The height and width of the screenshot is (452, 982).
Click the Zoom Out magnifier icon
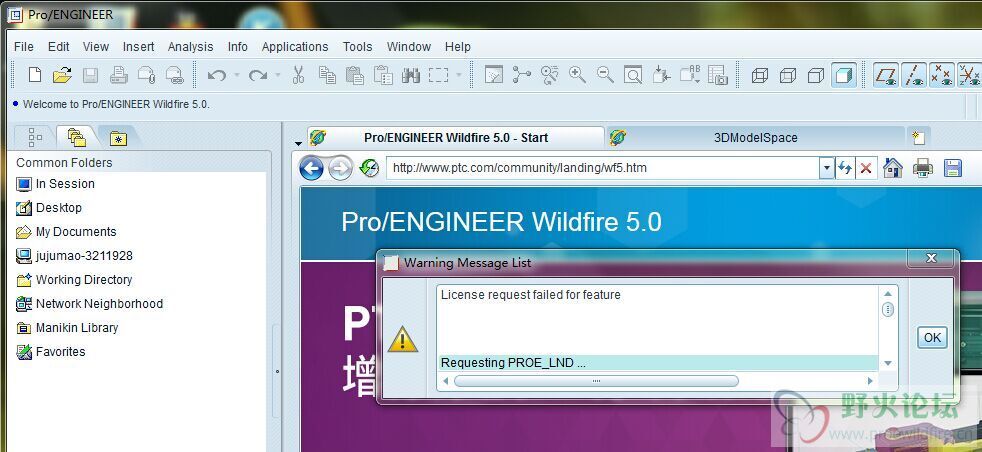(x=605, y=76)
